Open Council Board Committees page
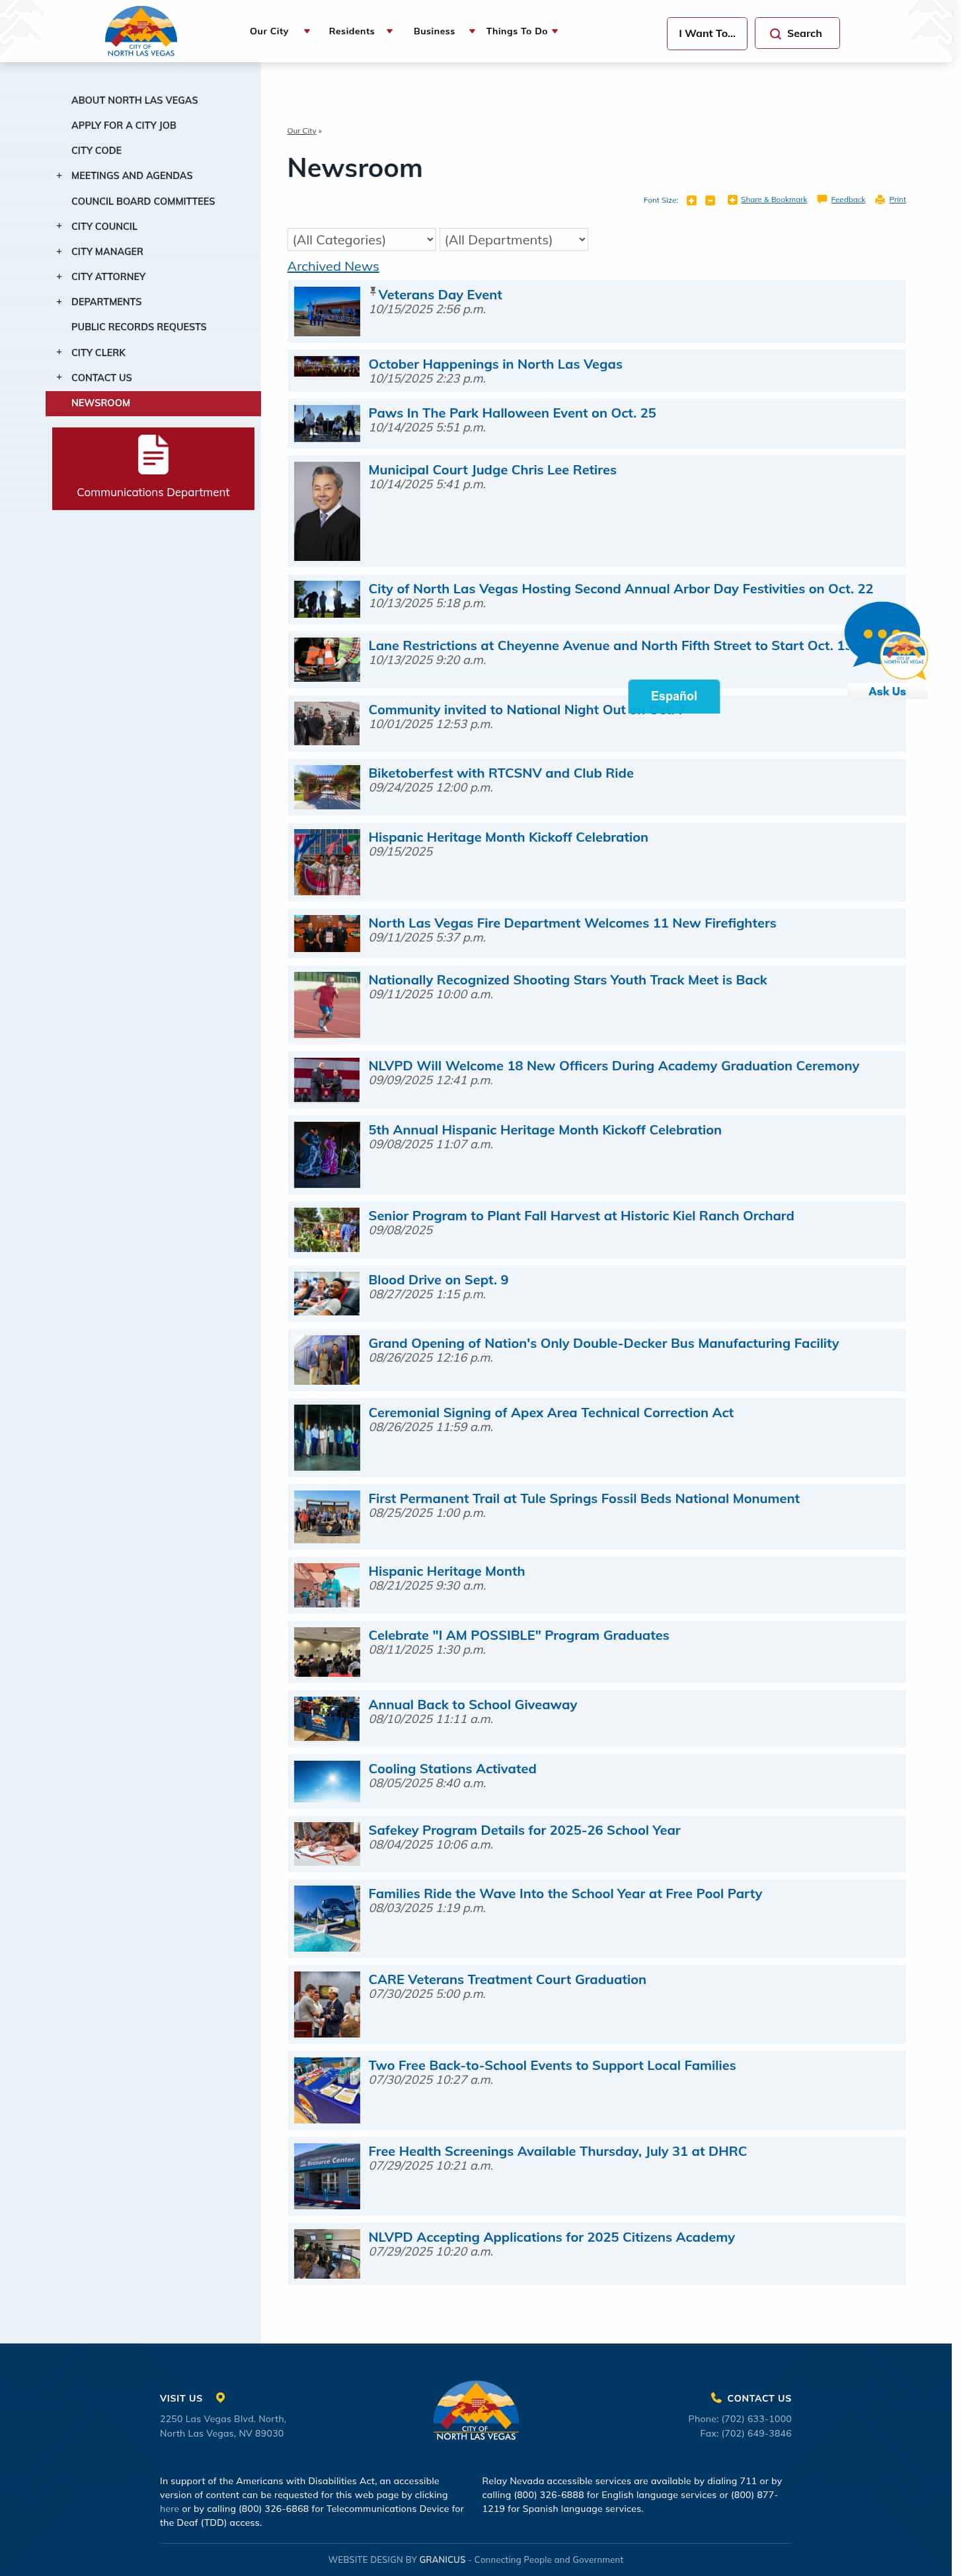Image resolution: width=961 pixels, height=2576 pixels. pos(143,201)
